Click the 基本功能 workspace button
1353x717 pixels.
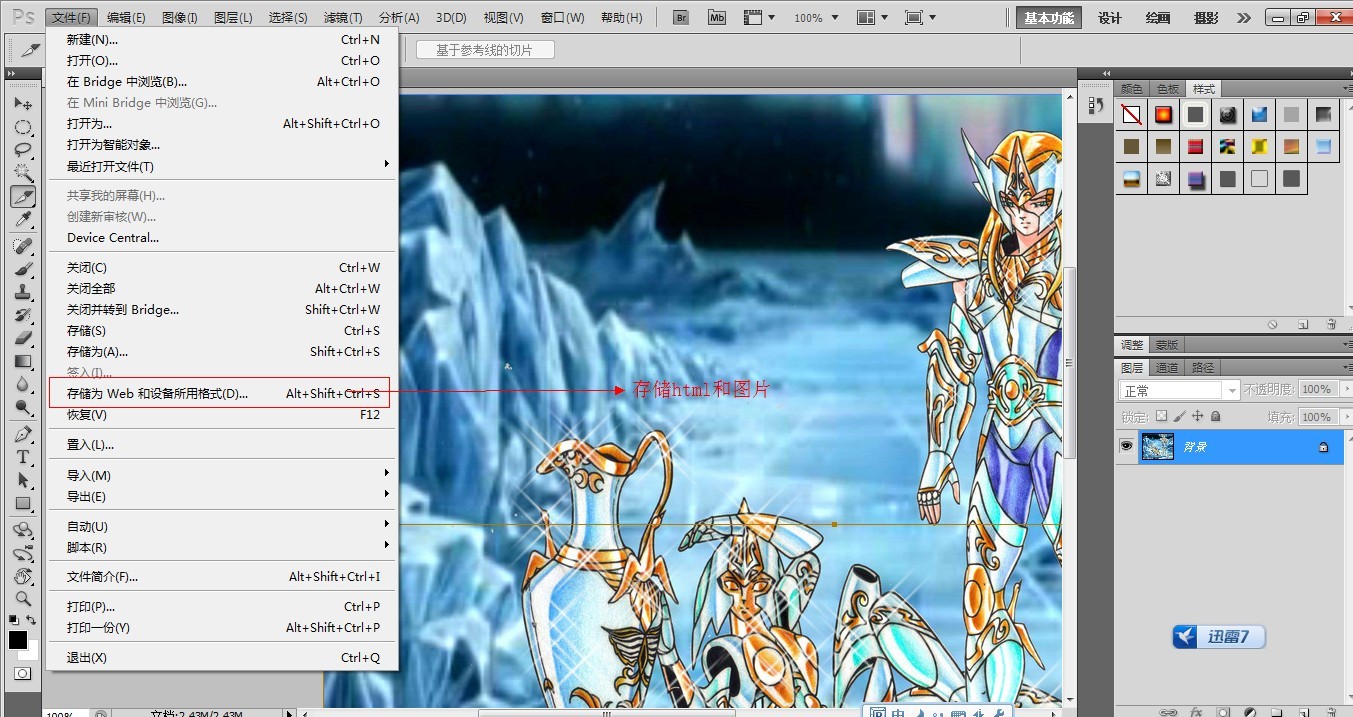click(1049, 18)
